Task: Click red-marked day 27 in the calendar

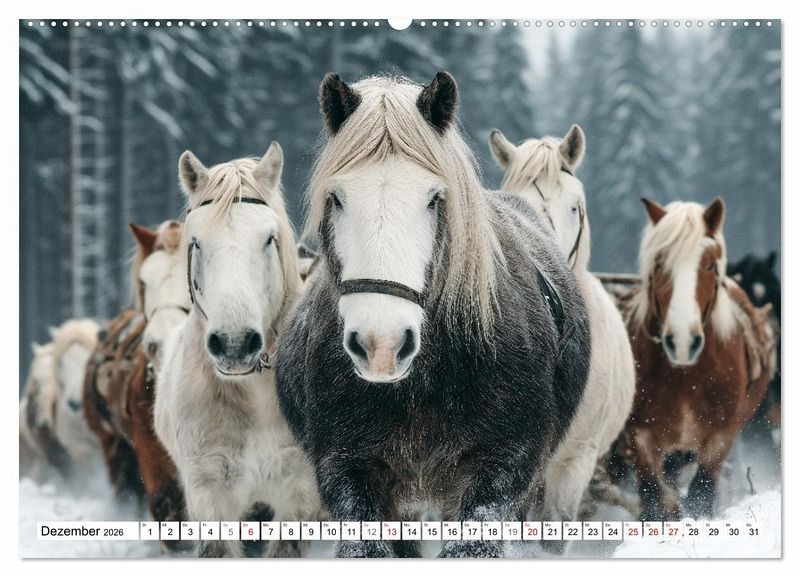Action: pos(673,531)
